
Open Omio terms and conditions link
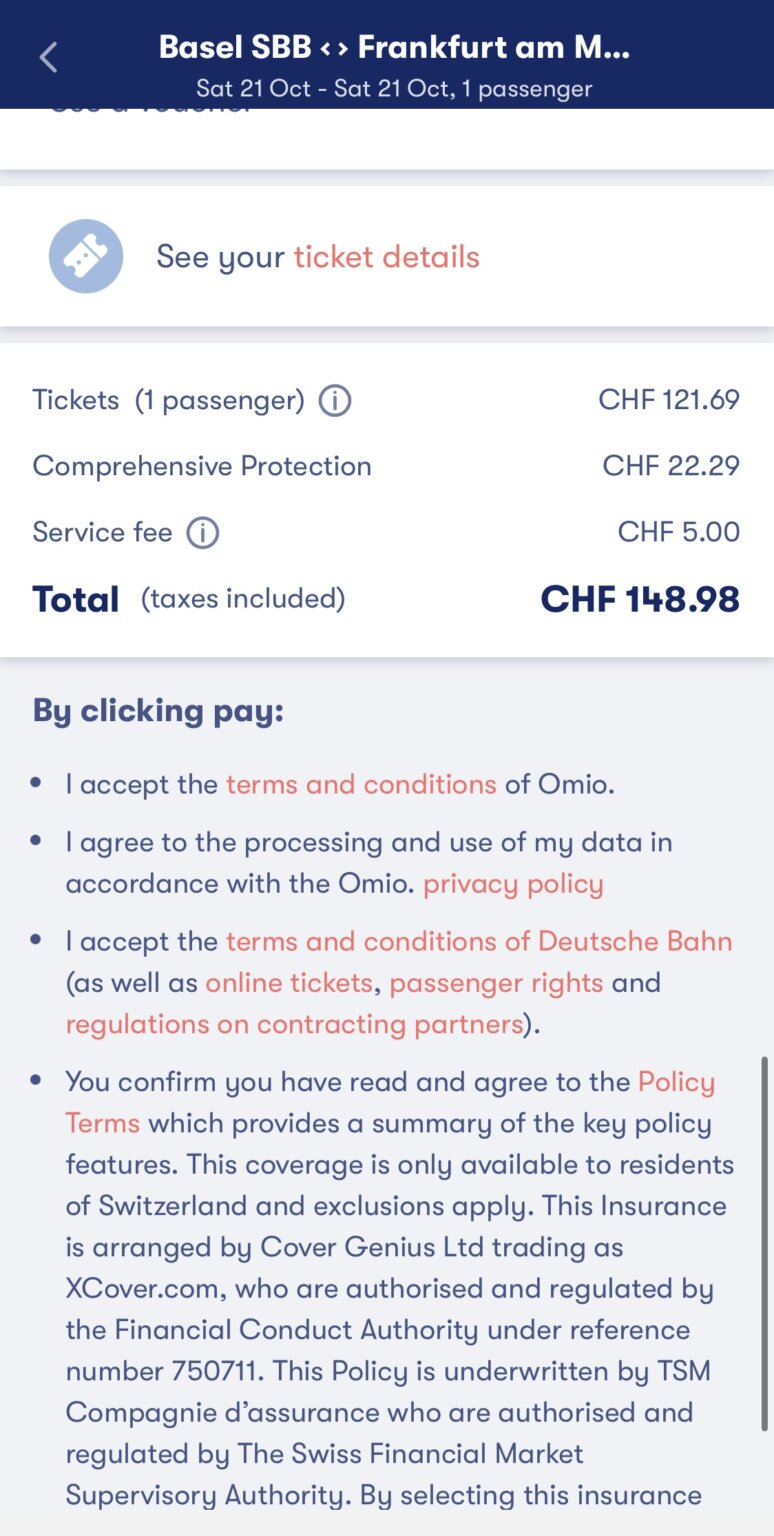point(361,784)
